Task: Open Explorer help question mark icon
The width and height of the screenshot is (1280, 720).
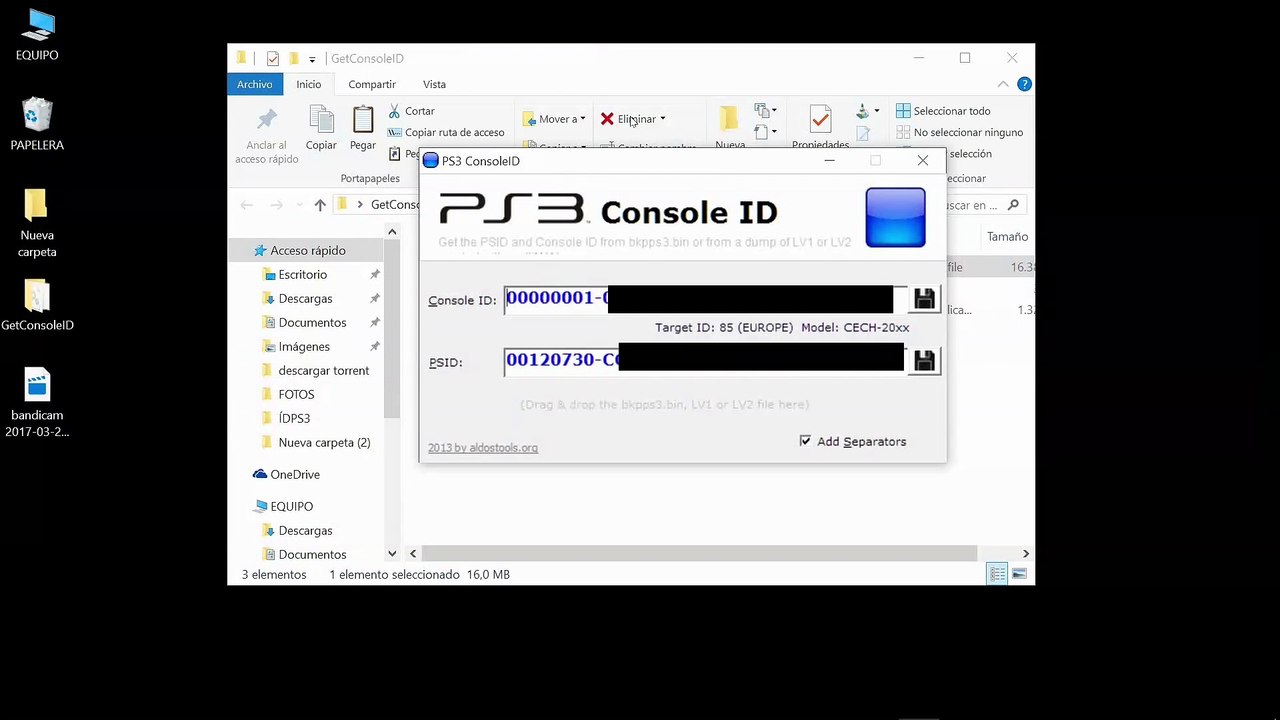Action: [1024, 85]
